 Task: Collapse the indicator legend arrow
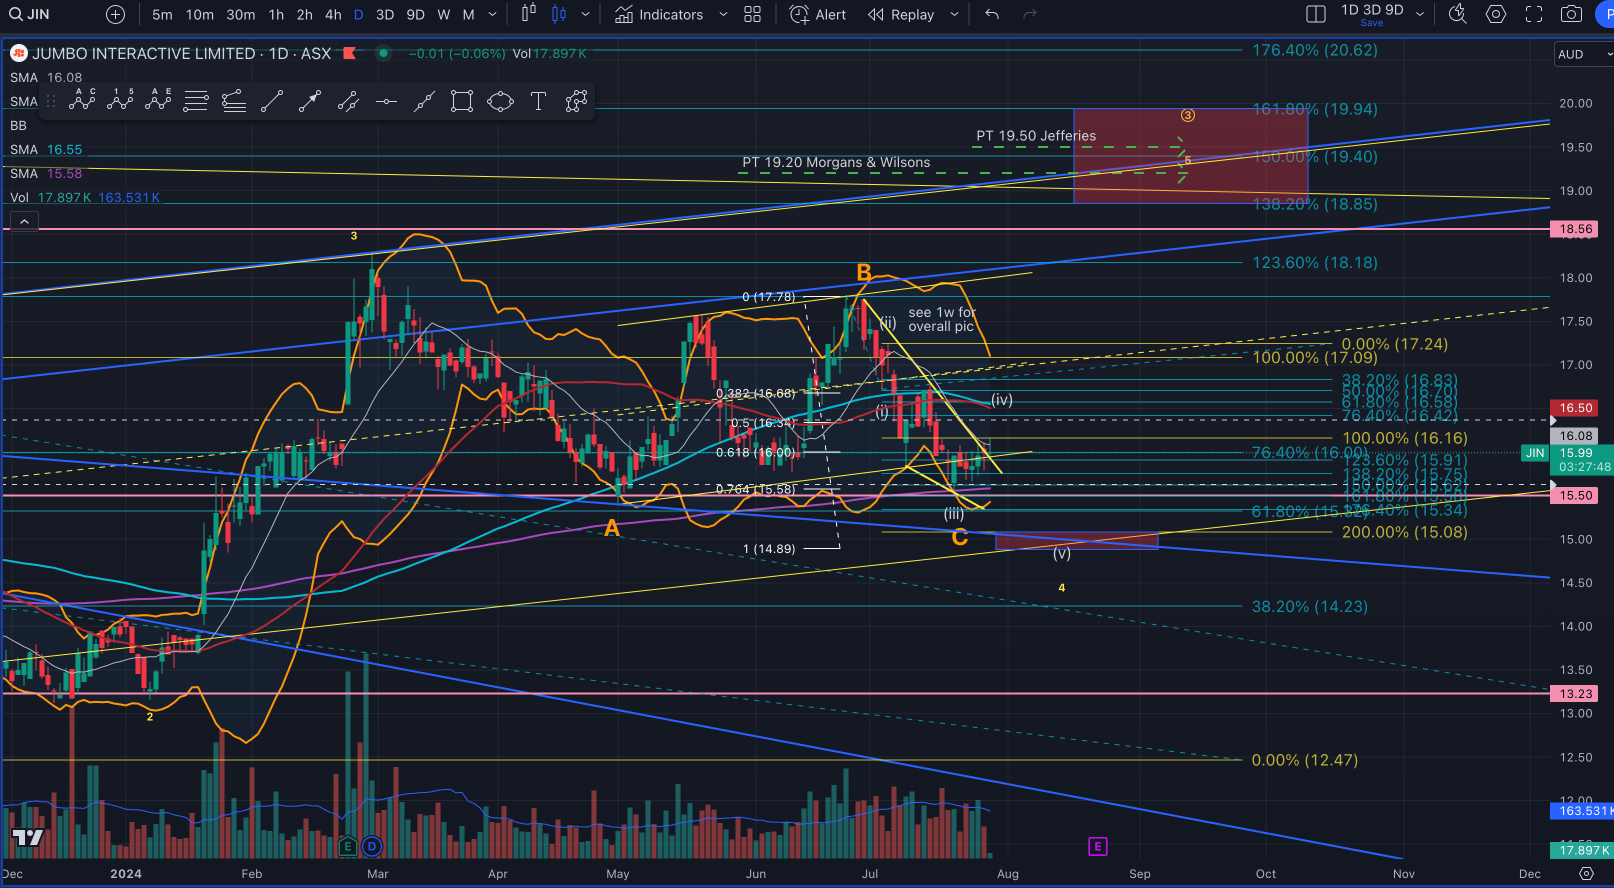coord(24,221)
